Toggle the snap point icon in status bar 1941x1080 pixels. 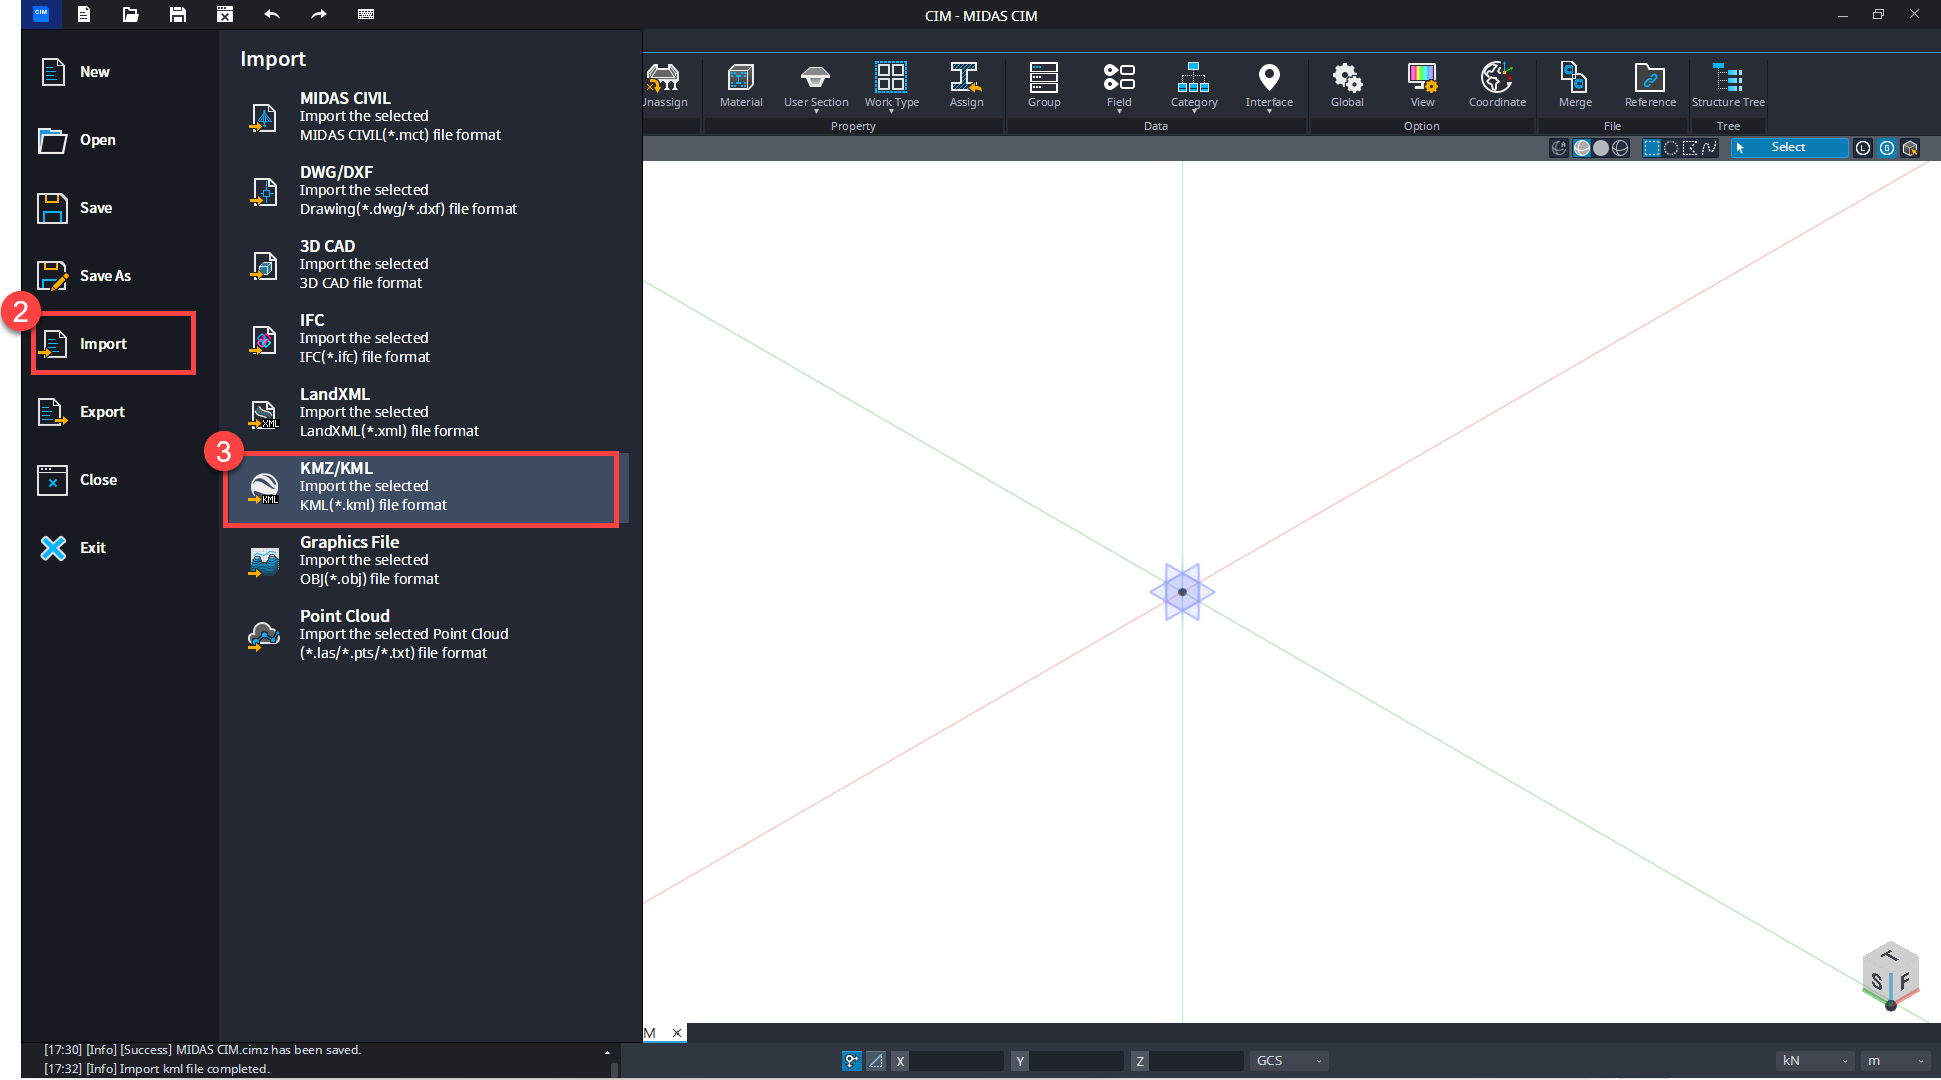click(852, 1061)
